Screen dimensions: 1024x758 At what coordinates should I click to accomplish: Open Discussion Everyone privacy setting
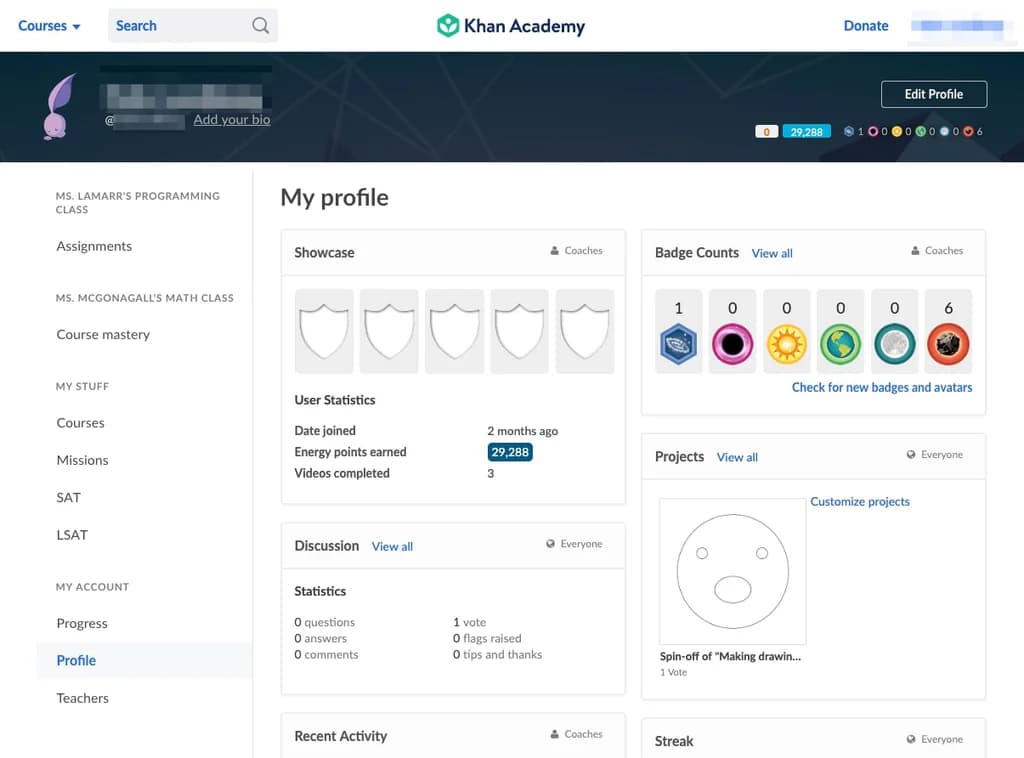tap(574, 544)
